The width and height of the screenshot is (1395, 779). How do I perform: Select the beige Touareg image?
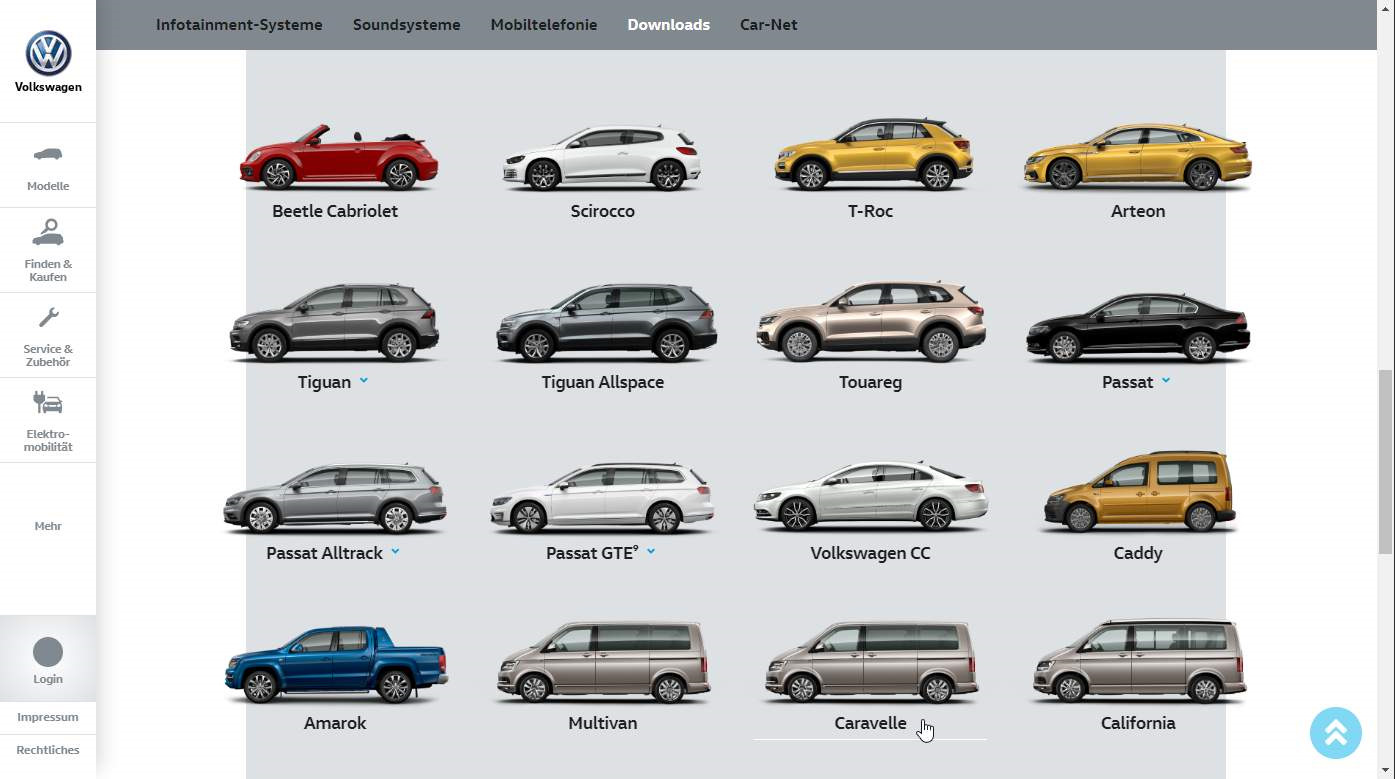coord(871,320)
